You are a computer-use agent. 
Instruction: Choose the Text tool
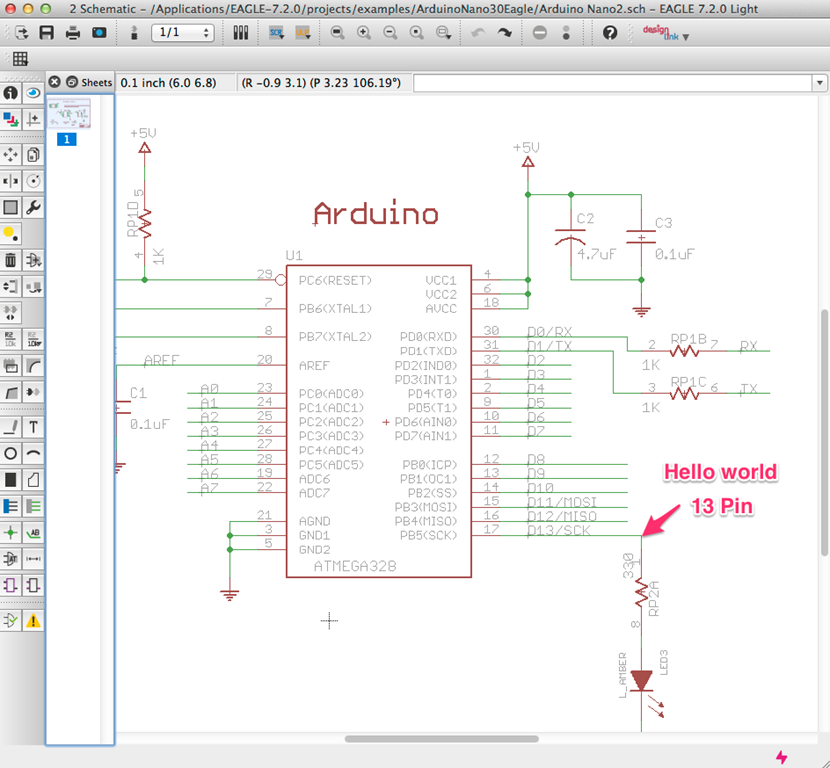(34, 427)
